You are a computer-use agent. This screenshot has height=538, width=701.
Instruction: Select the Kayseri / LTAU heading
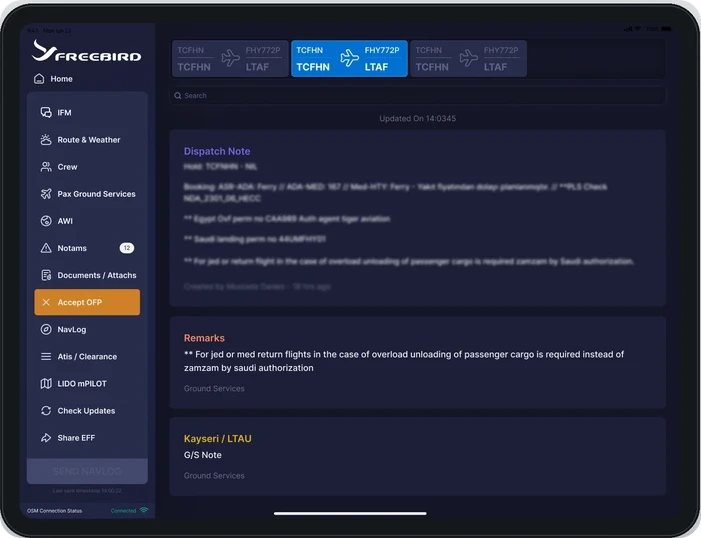(218, 439)
